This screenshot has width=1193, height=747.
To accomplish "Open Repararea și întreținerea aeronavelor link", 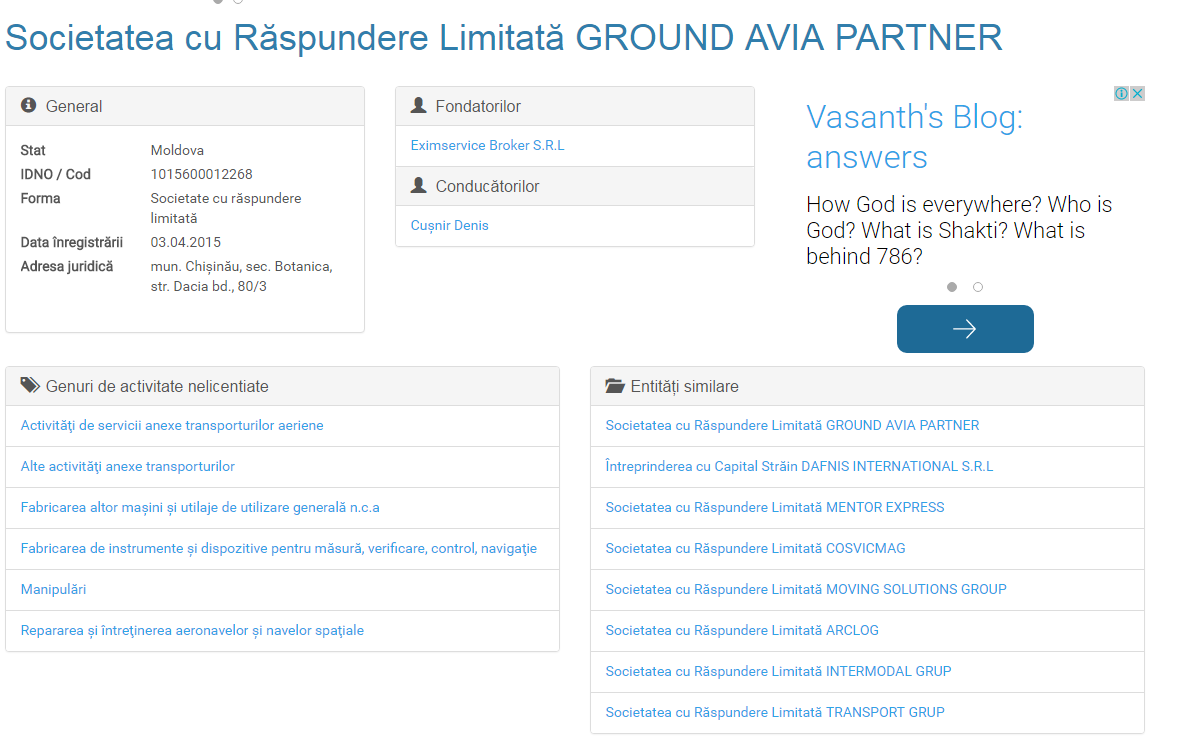I will [x=192, y=631].
